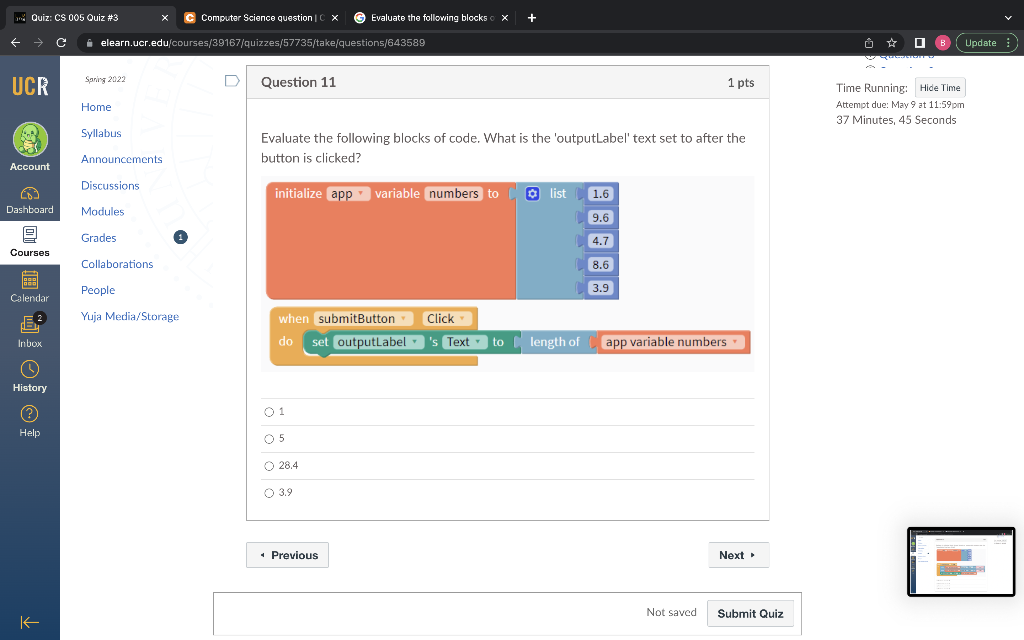The height and width of the screenshot is (640, 1024).
Task: Click the browser forward arrow
Action: pos(39,42)
